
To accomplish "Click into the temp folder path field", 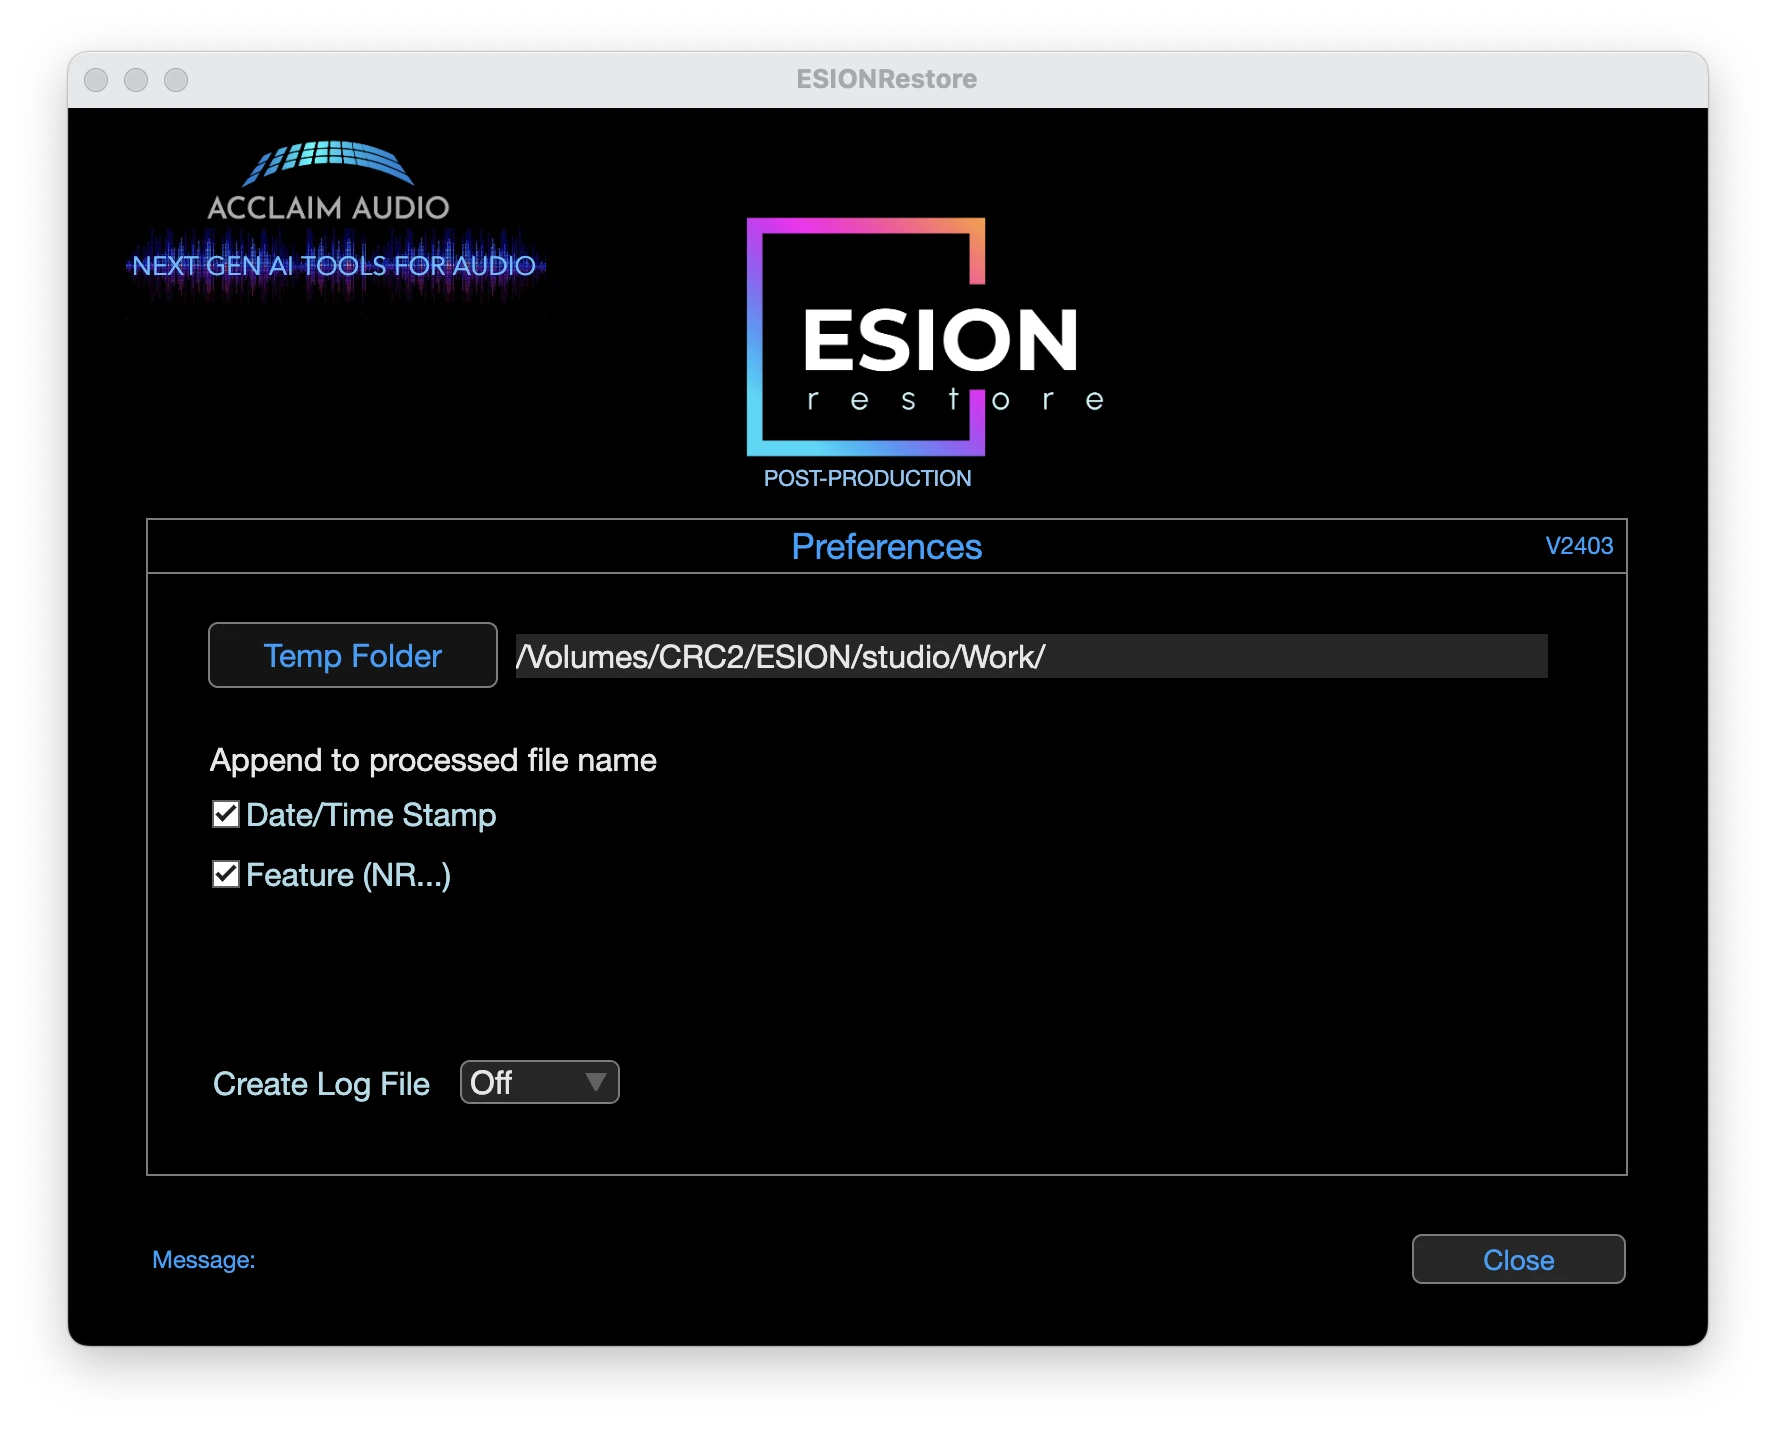I will 1030,656.
